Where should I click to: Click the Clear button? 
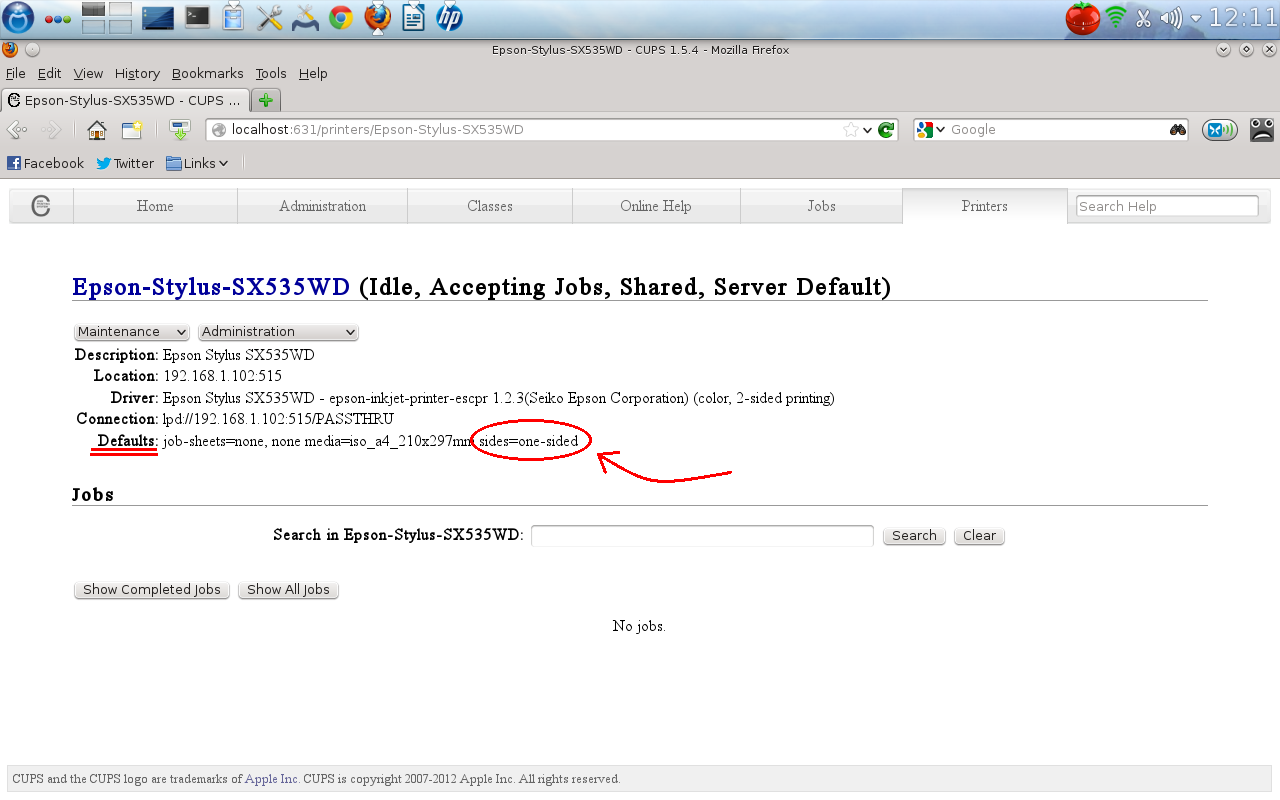point(979,536)
